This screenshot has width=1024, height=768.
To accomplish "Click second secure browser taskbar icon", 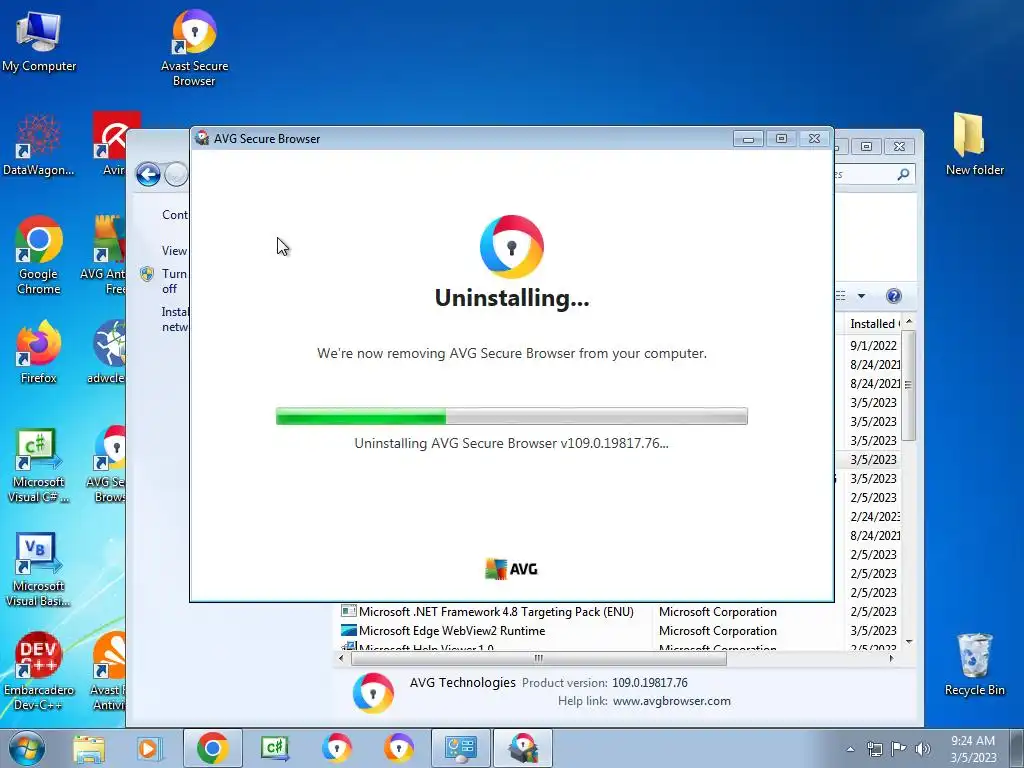I will tap(398, 748).
